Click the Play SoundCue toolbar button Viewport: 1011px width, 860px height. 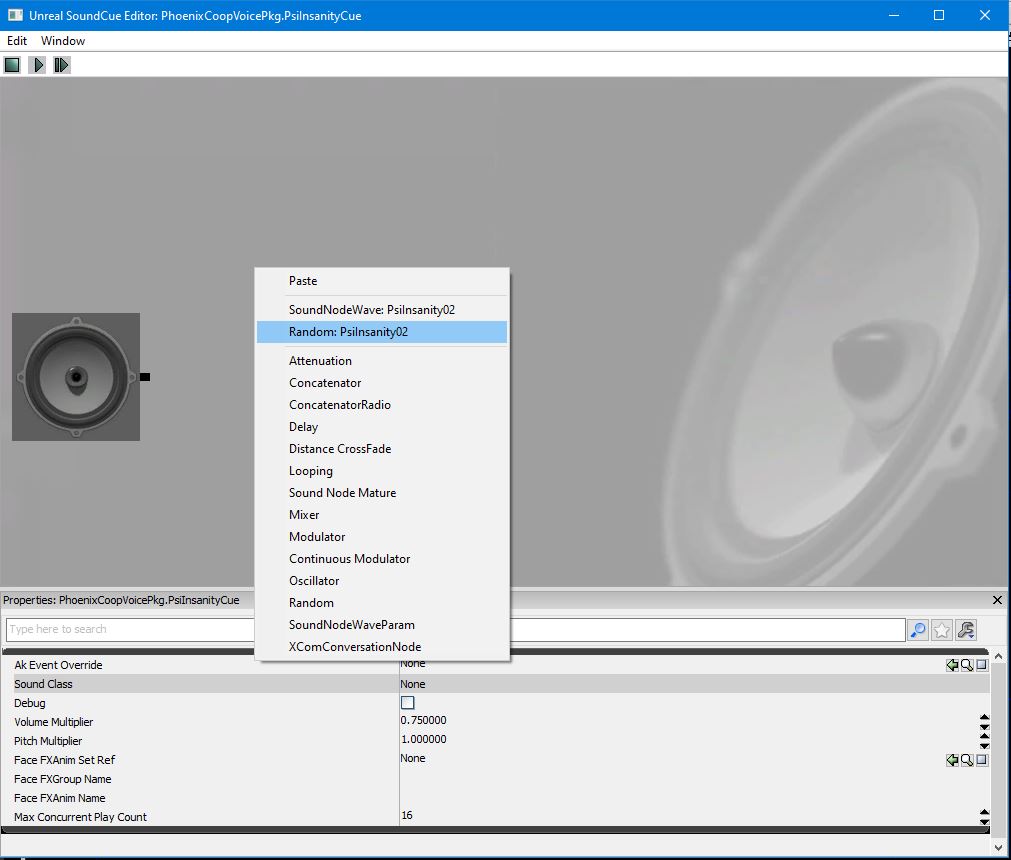pos(37,65)
